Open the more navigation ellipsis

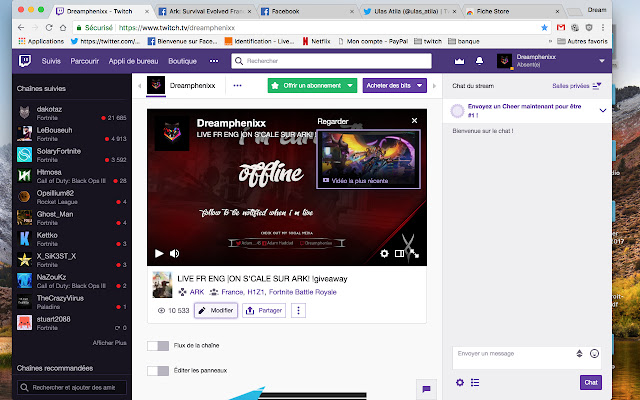tap(214, 61)
